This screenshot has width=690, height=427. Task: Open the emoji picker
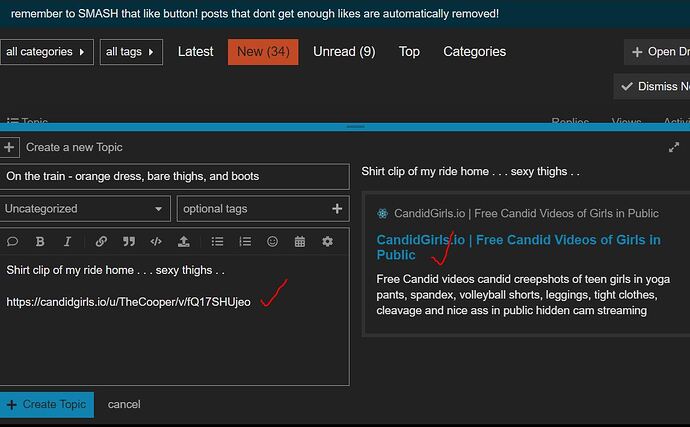(272, 241)
